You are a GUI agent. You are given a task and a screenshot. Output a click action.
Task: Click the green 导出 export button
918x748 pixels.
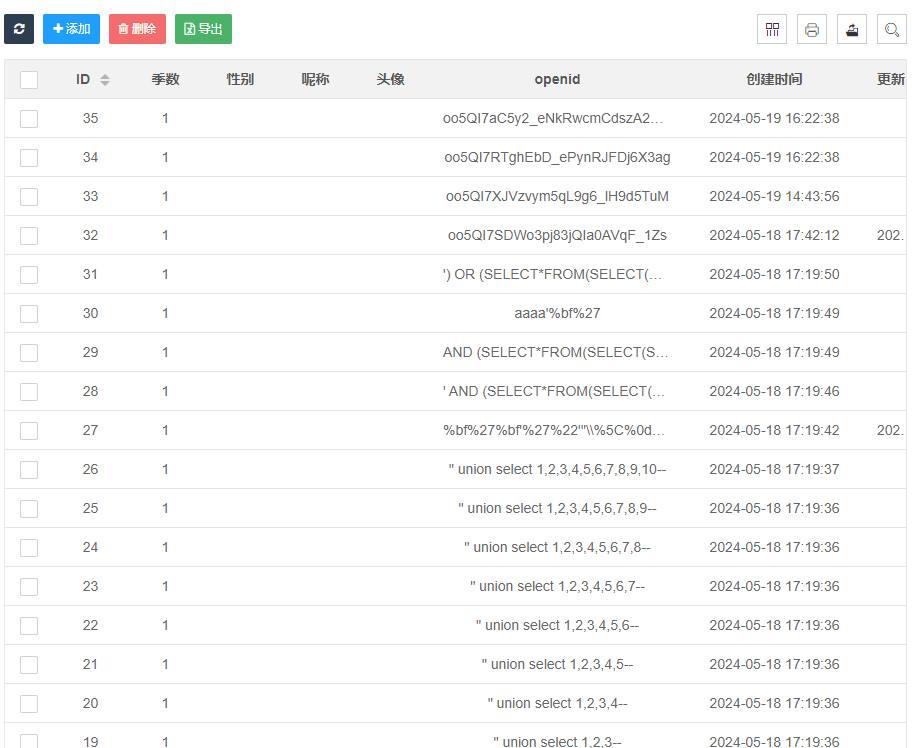203,29
